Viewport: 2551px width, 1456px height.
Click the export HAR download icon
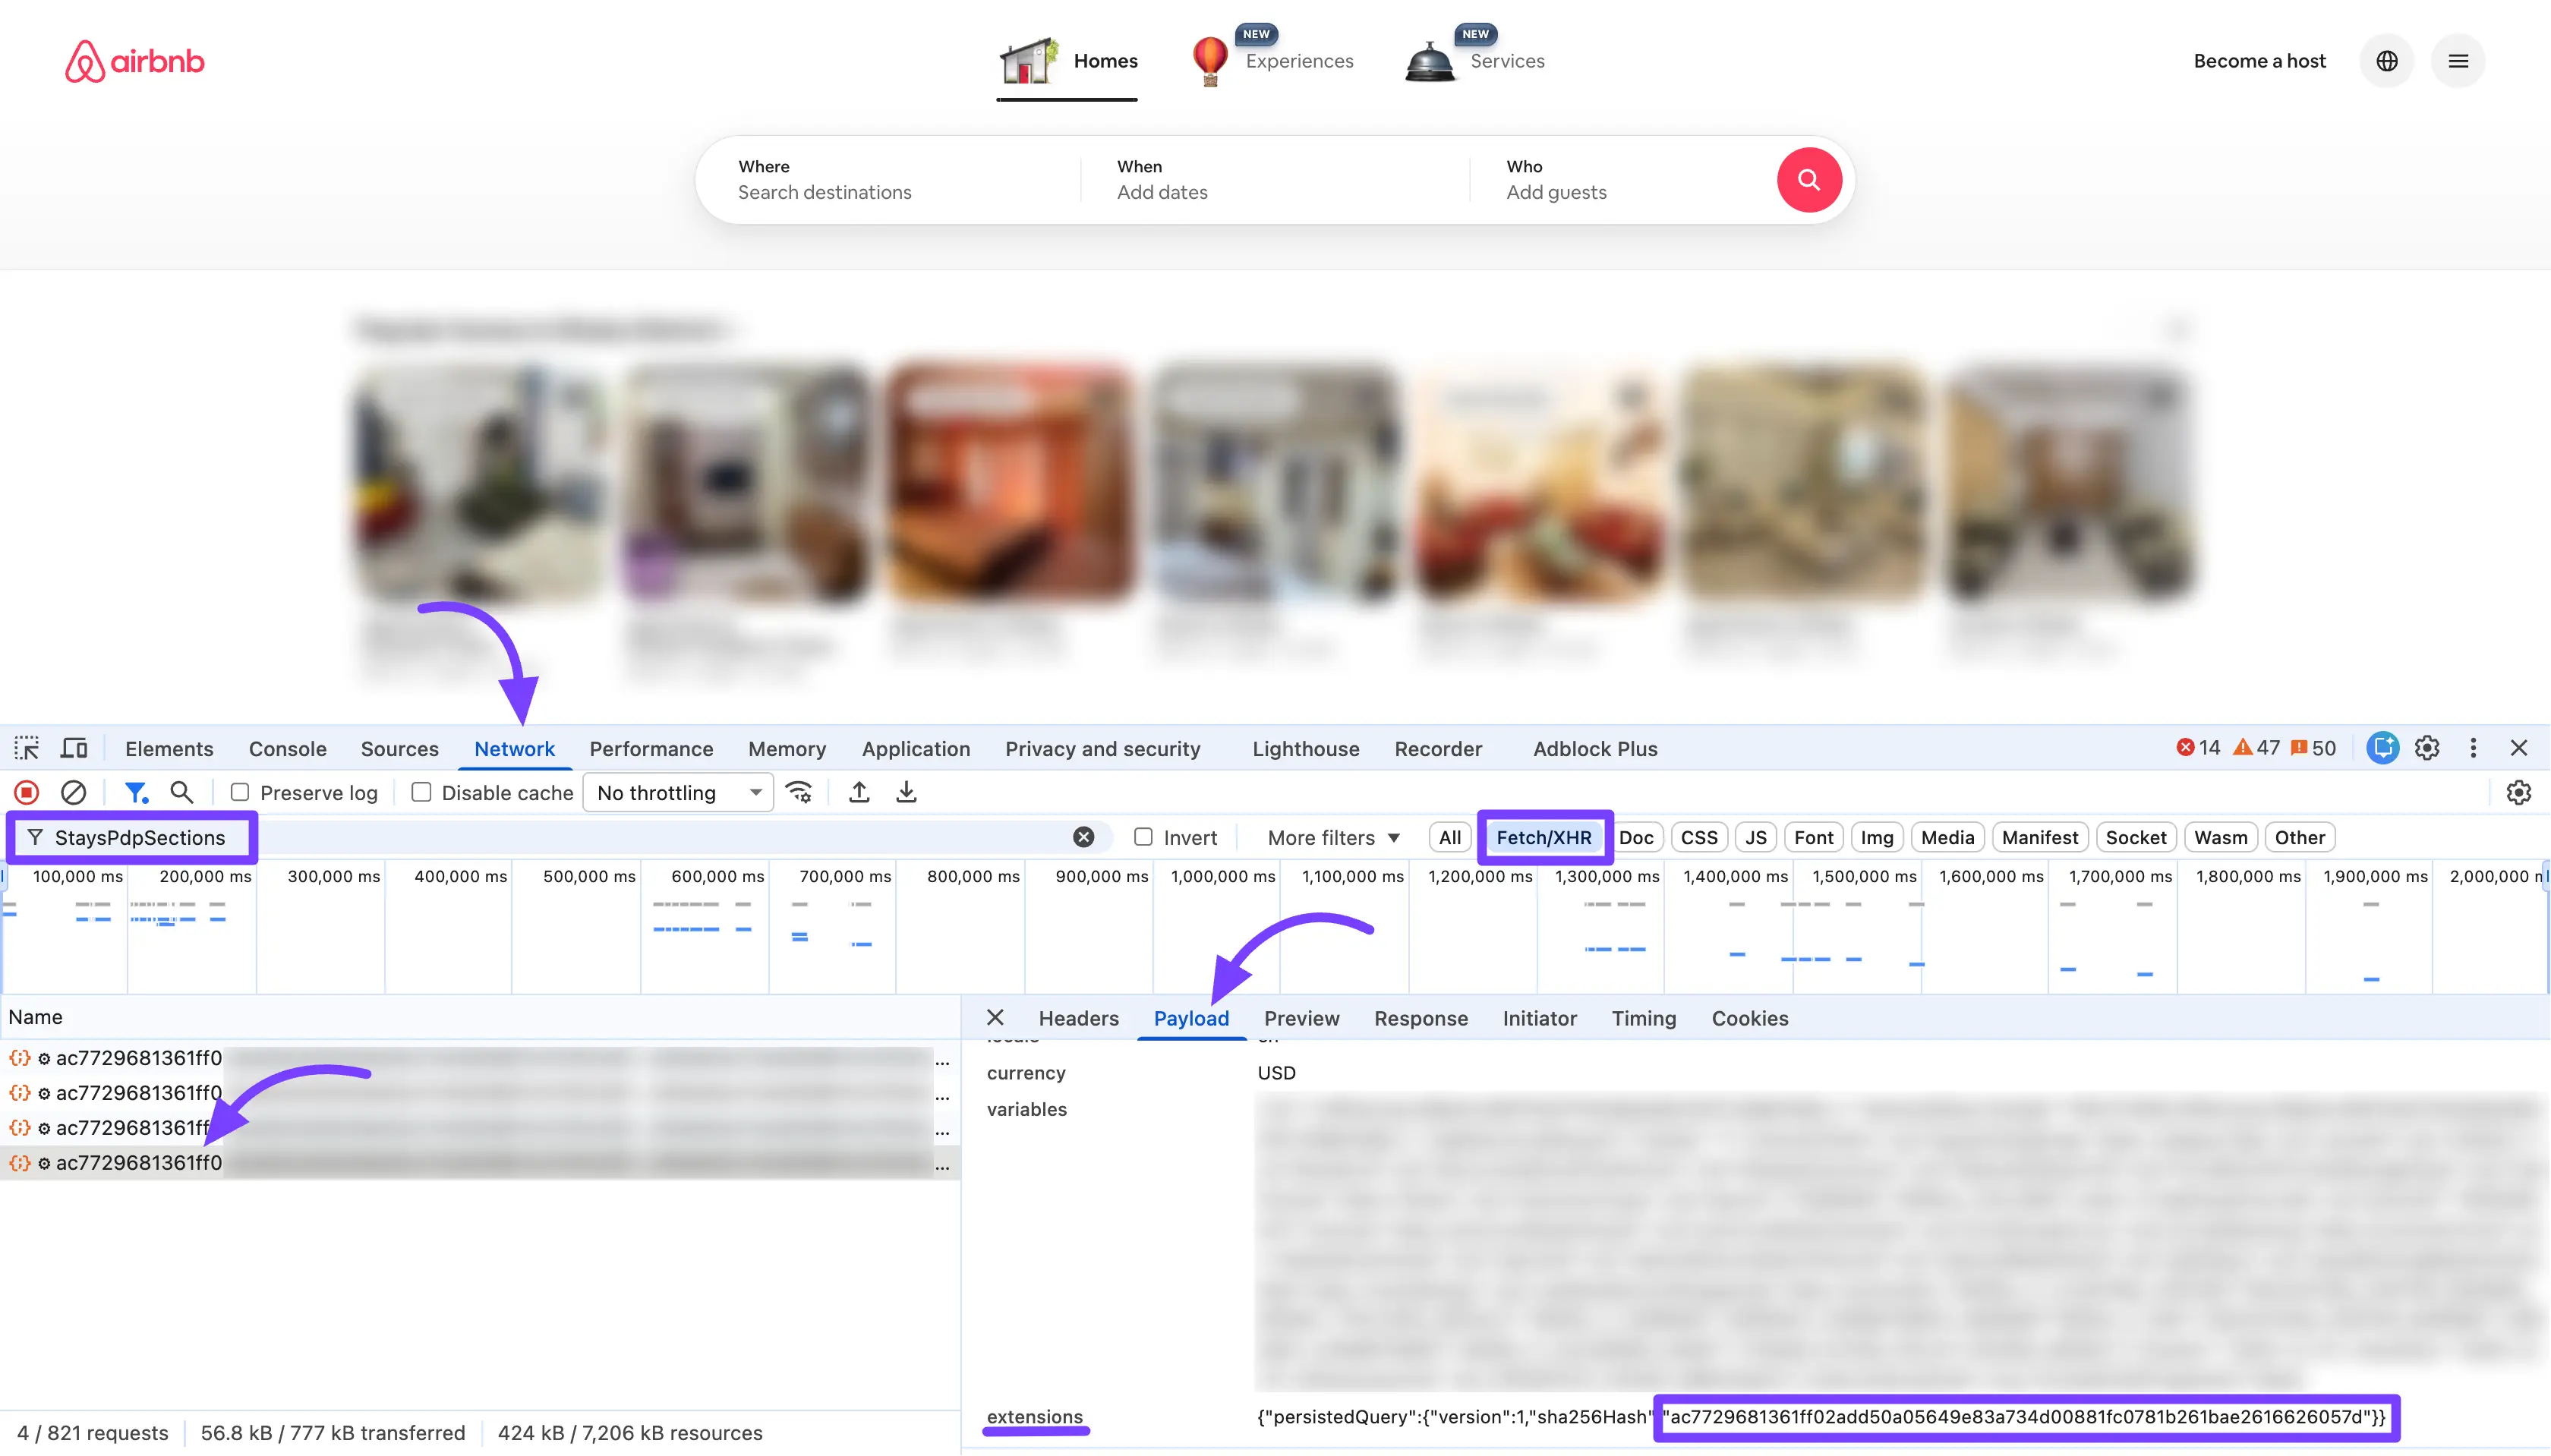(906, 793)
